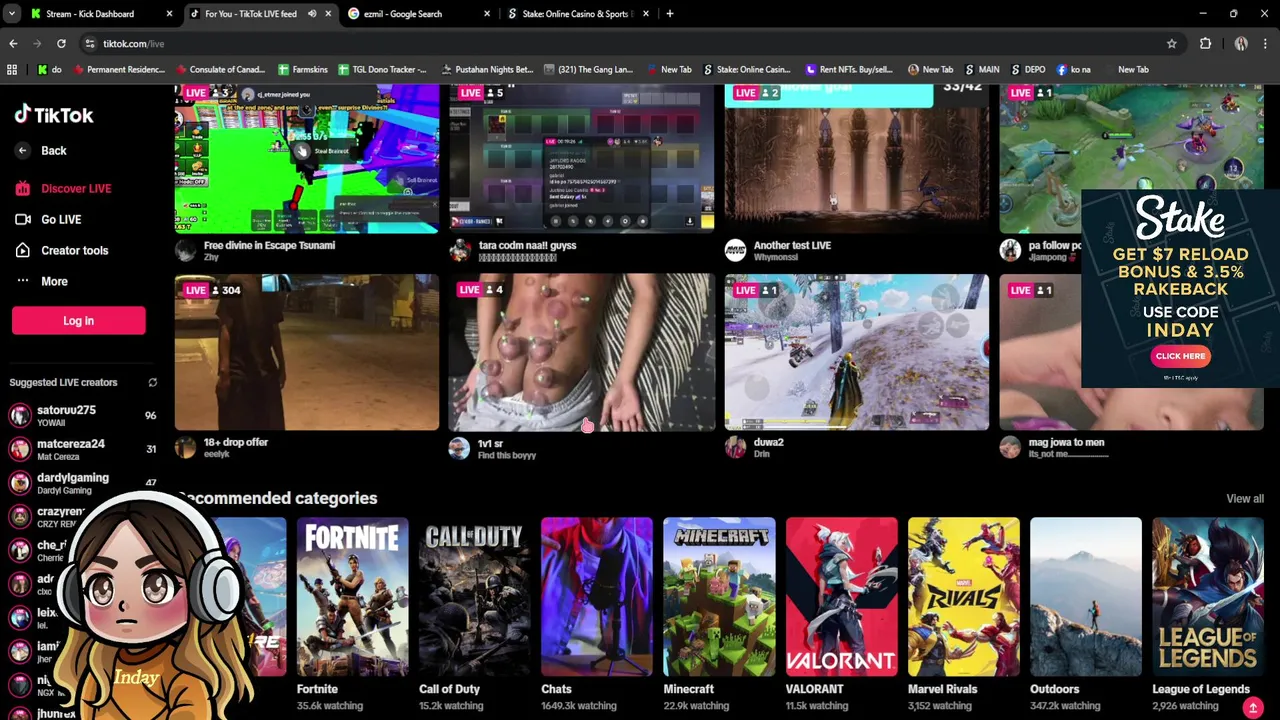
Task: Watch the Another test LIVE stream
Action: pos(857,158)
